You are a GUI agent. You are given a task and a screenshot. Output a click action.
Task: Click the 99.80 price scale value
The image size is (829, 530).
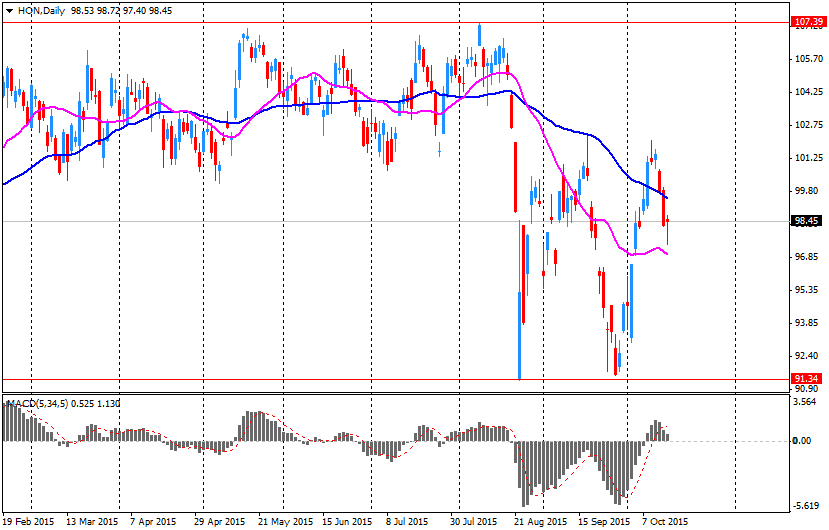[x=809, y=191]
